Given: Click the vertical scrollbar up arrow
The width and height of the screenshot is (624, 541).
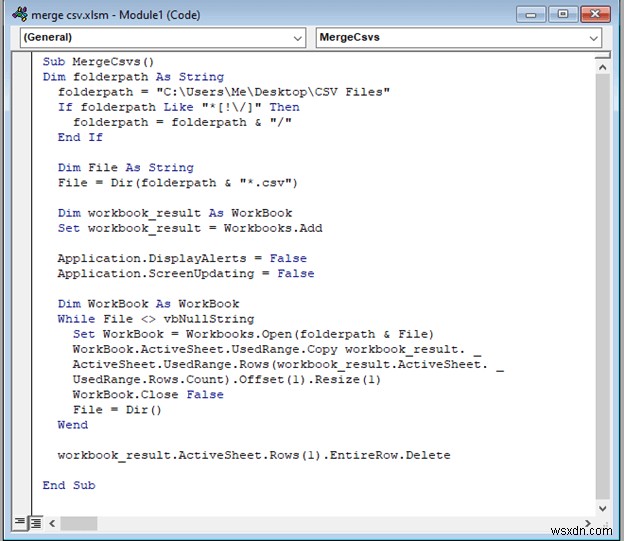Looking at the screenshot, I should coord(603,67).
